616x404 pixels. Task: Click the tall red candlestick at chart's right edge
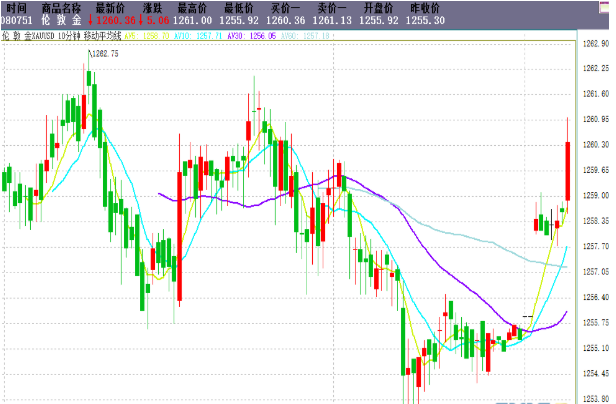pos(567,170)
